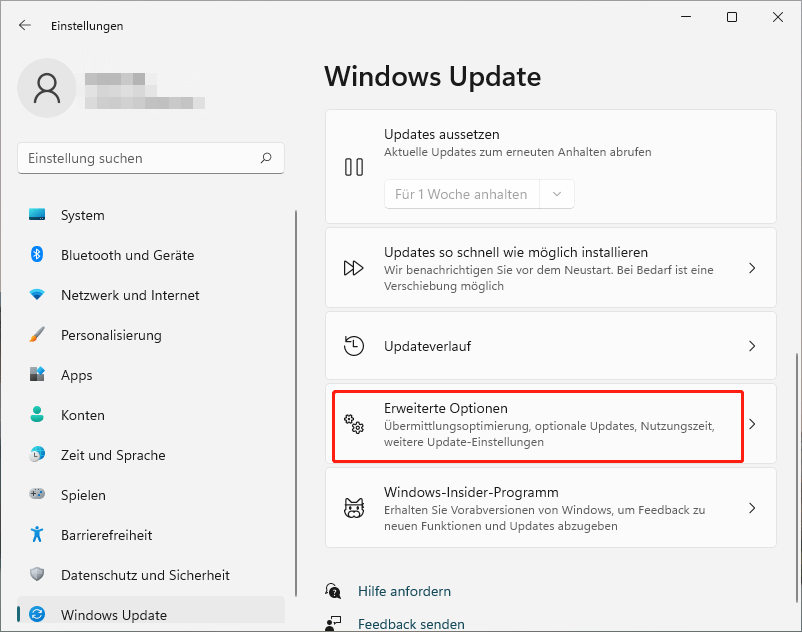
Task: Click the gears icon for Erweiterte Optionen
Action: pos(353,424)
